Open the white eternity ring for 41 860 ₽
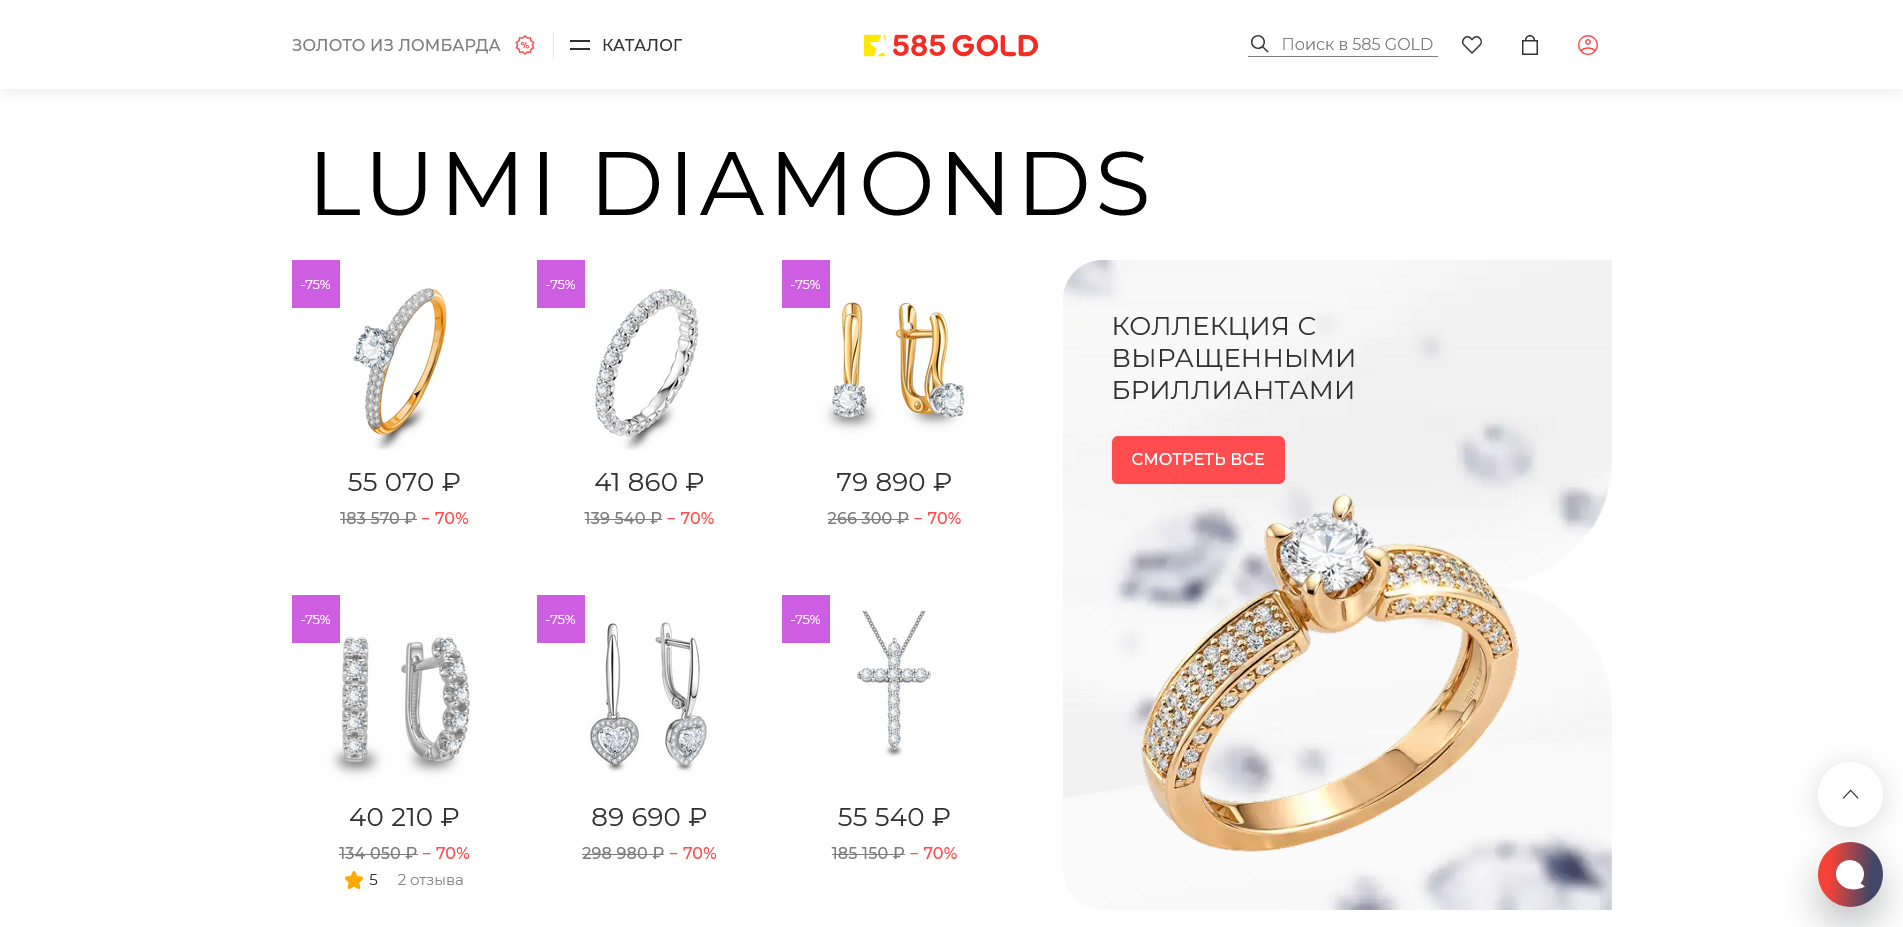The image size is (1903, 927). (x=648, y=367)
